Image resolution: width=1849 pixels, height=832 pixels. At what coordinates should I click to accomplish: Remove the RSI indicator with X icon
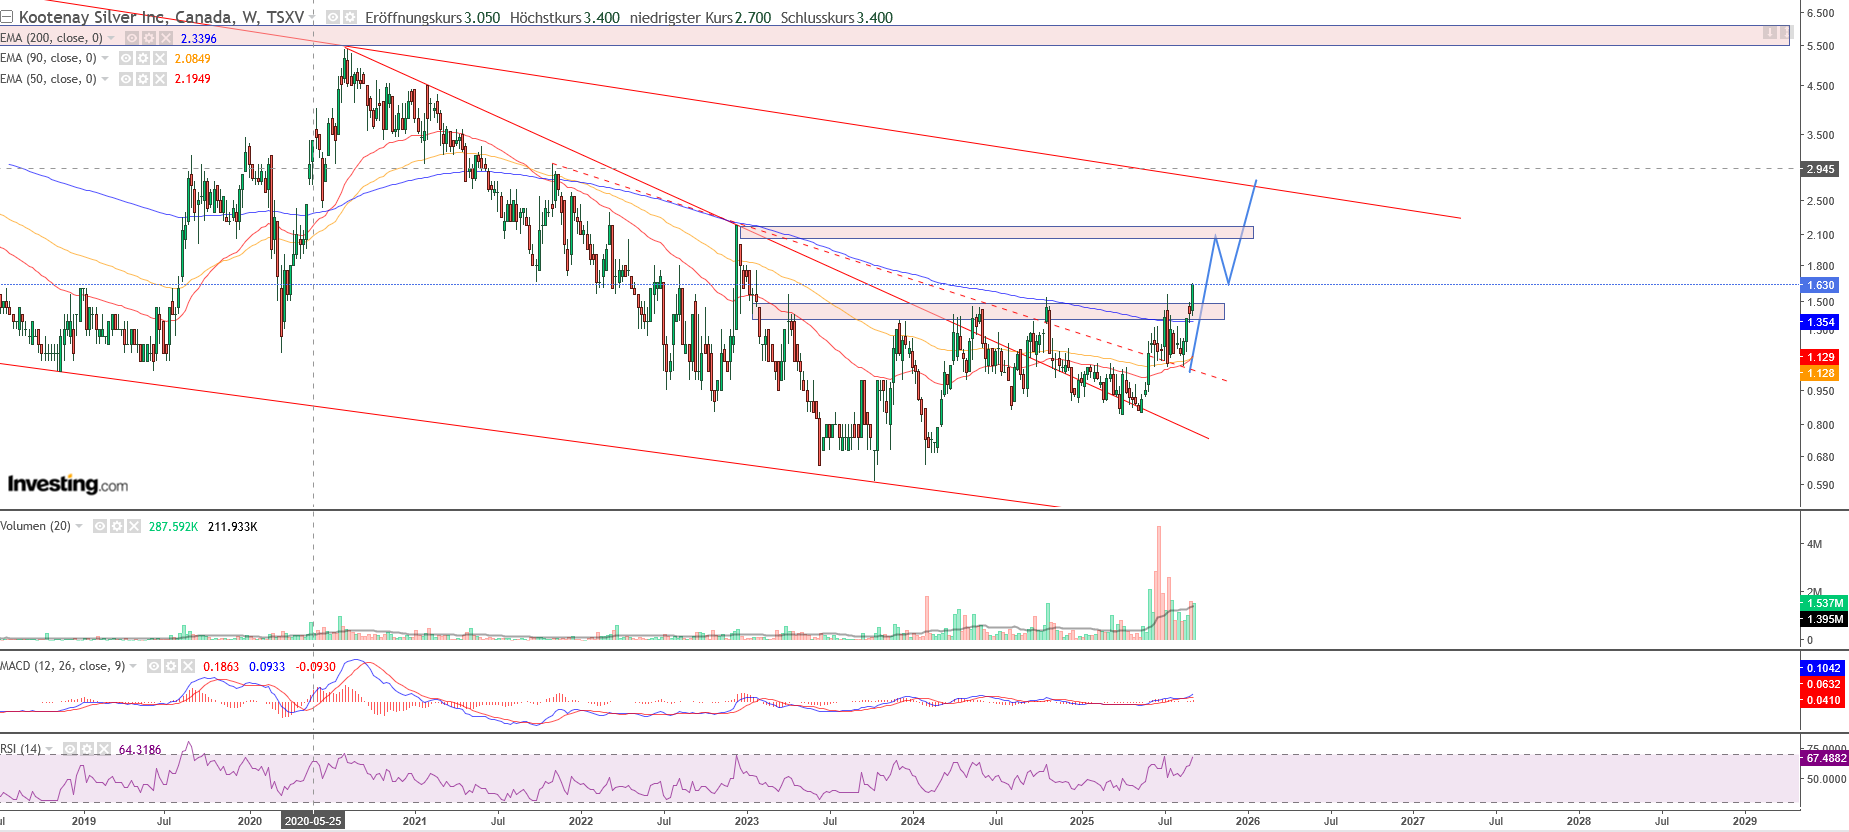[x=103, y=749]
